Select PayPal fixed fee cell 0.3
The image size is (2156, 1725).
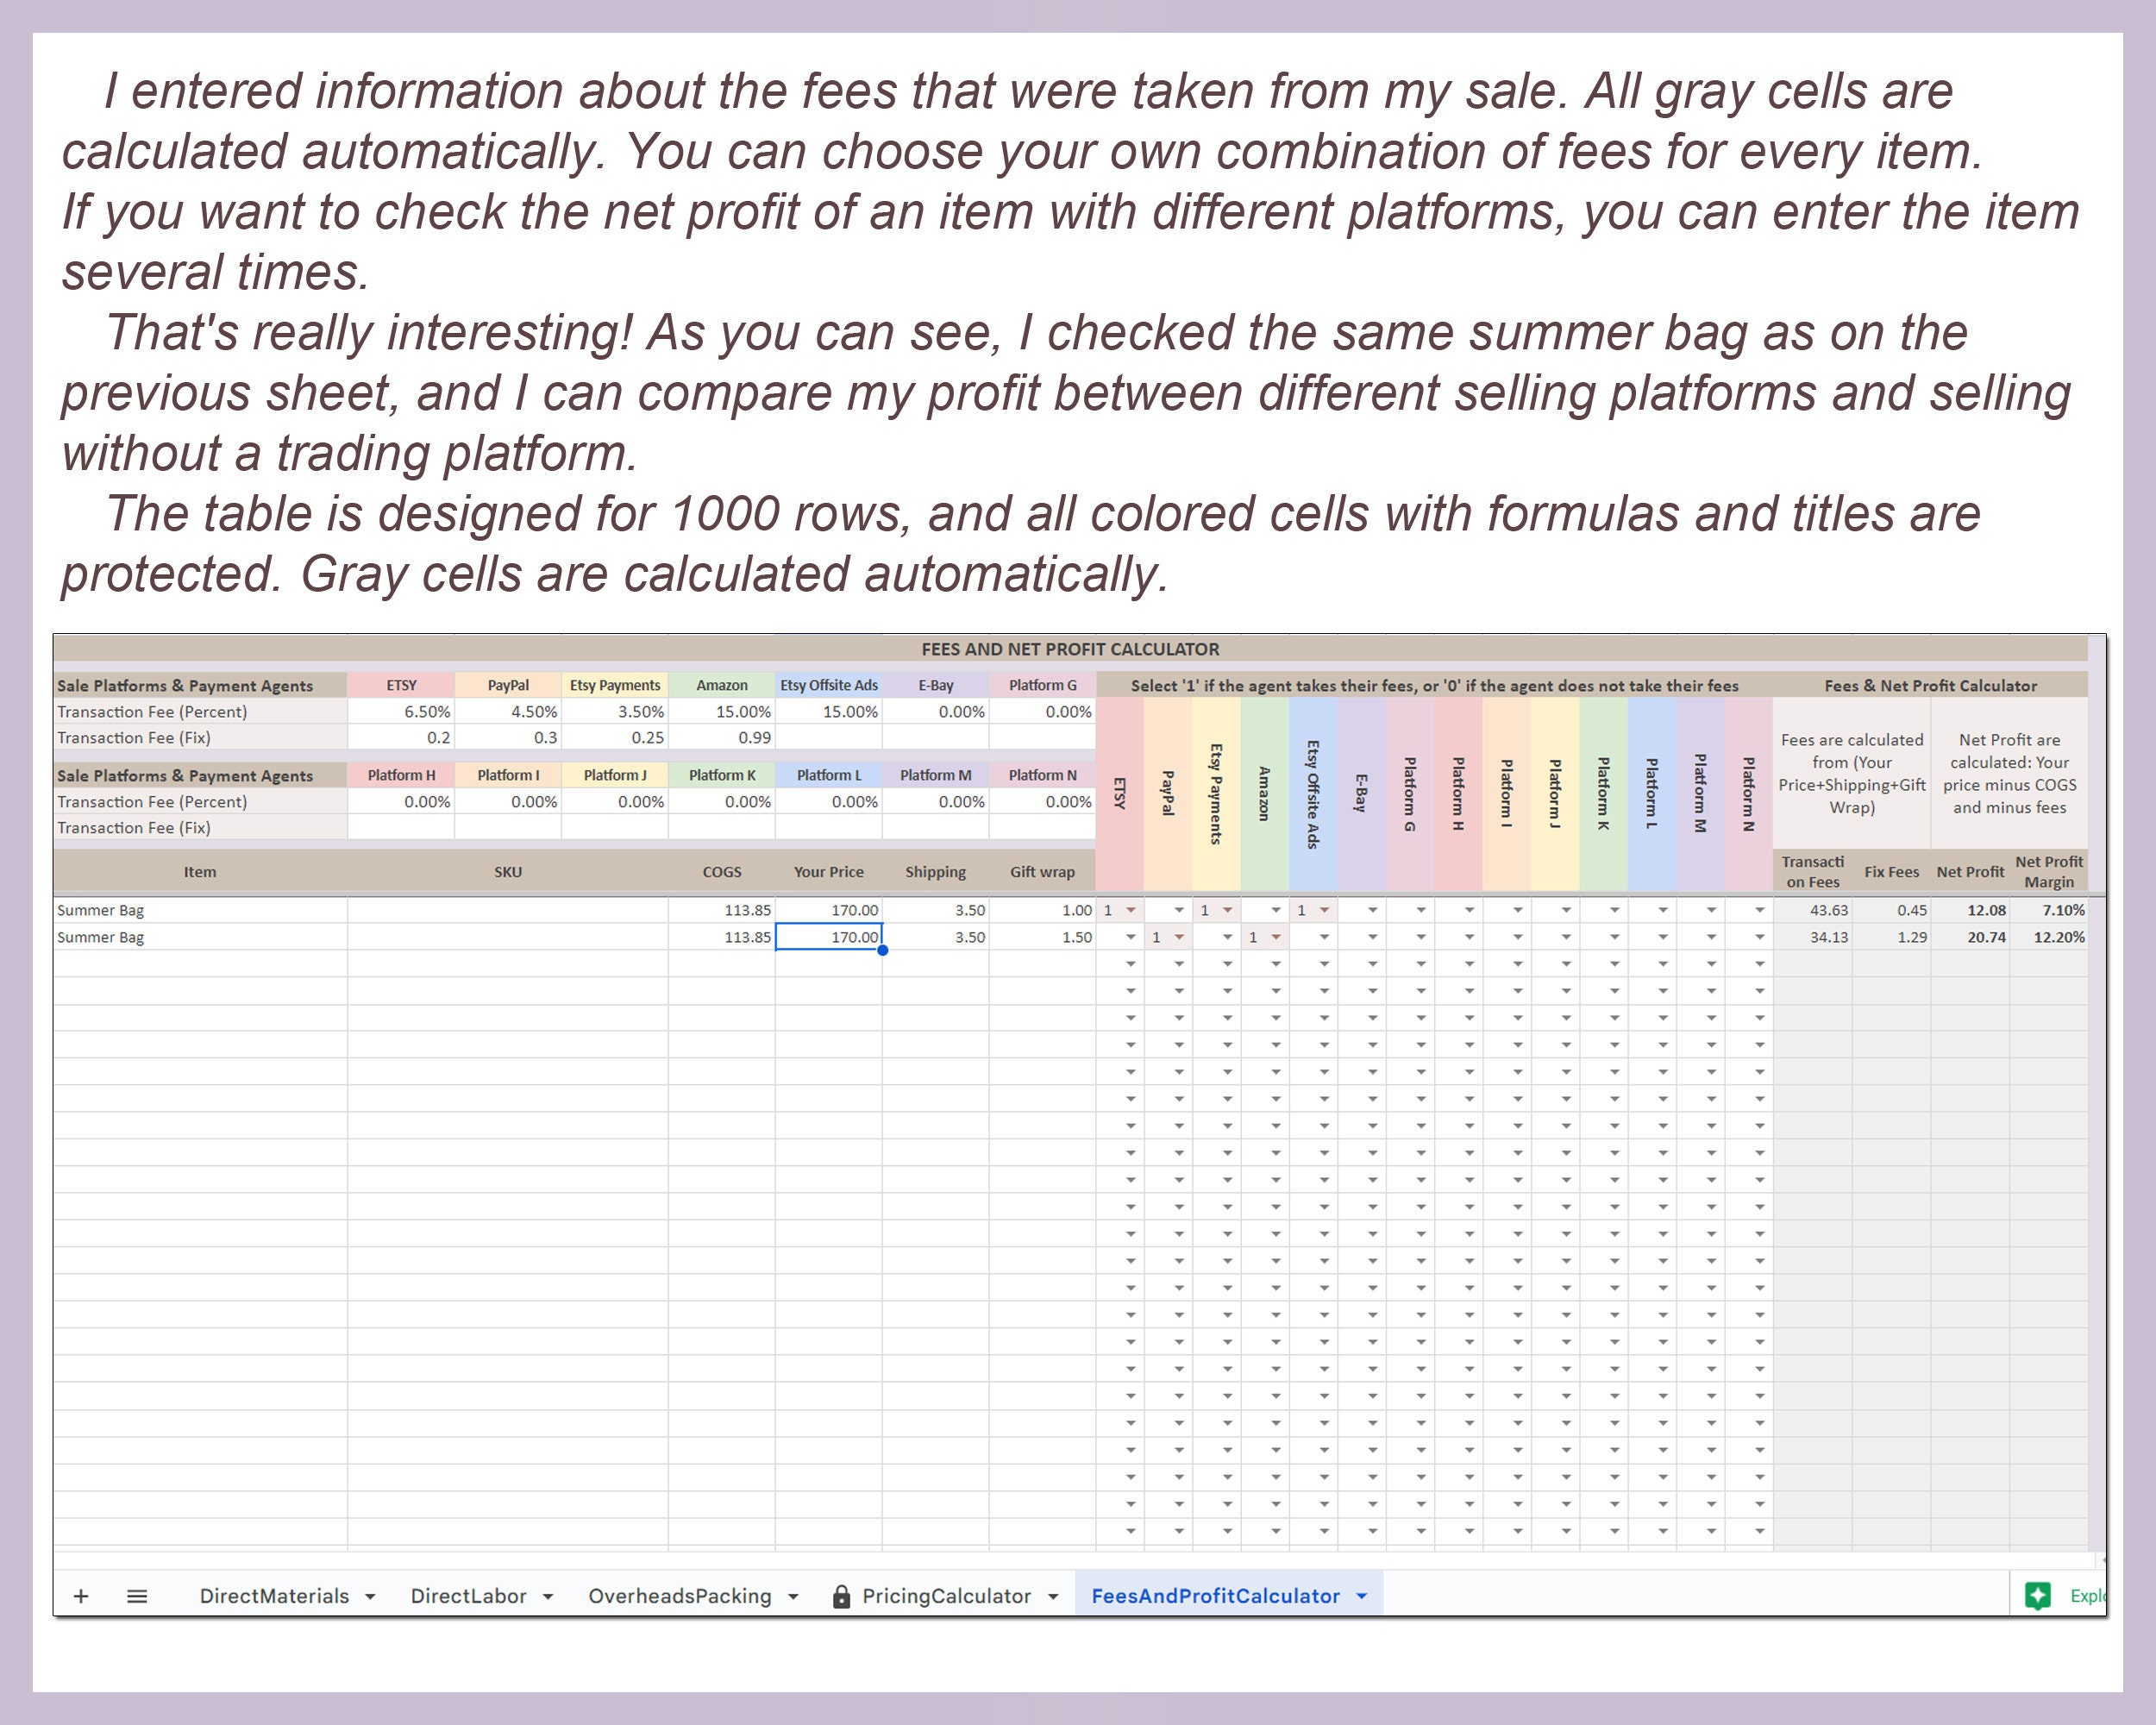point(508,738)
